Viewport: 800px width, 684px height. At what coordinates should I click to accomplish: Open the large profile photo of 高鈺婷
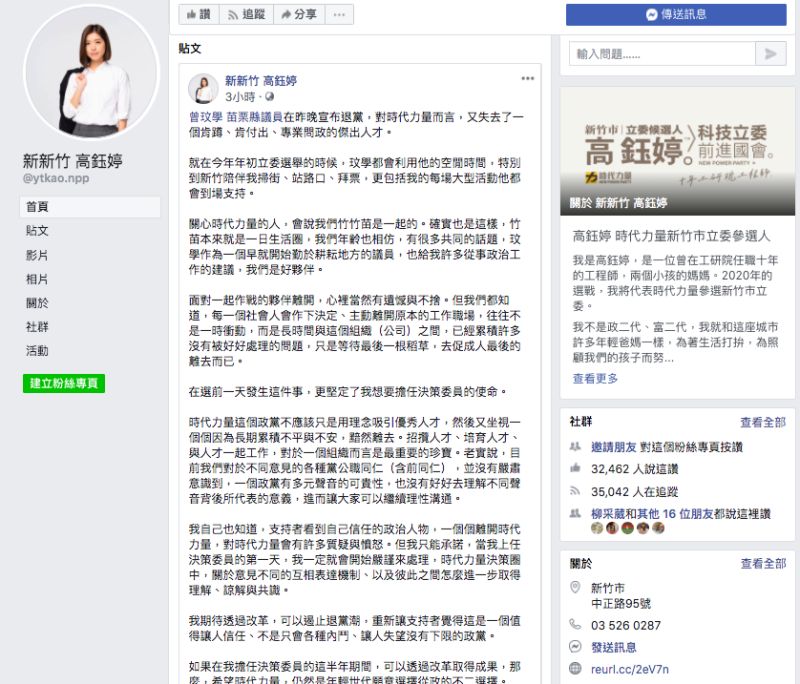click(92, 72)
